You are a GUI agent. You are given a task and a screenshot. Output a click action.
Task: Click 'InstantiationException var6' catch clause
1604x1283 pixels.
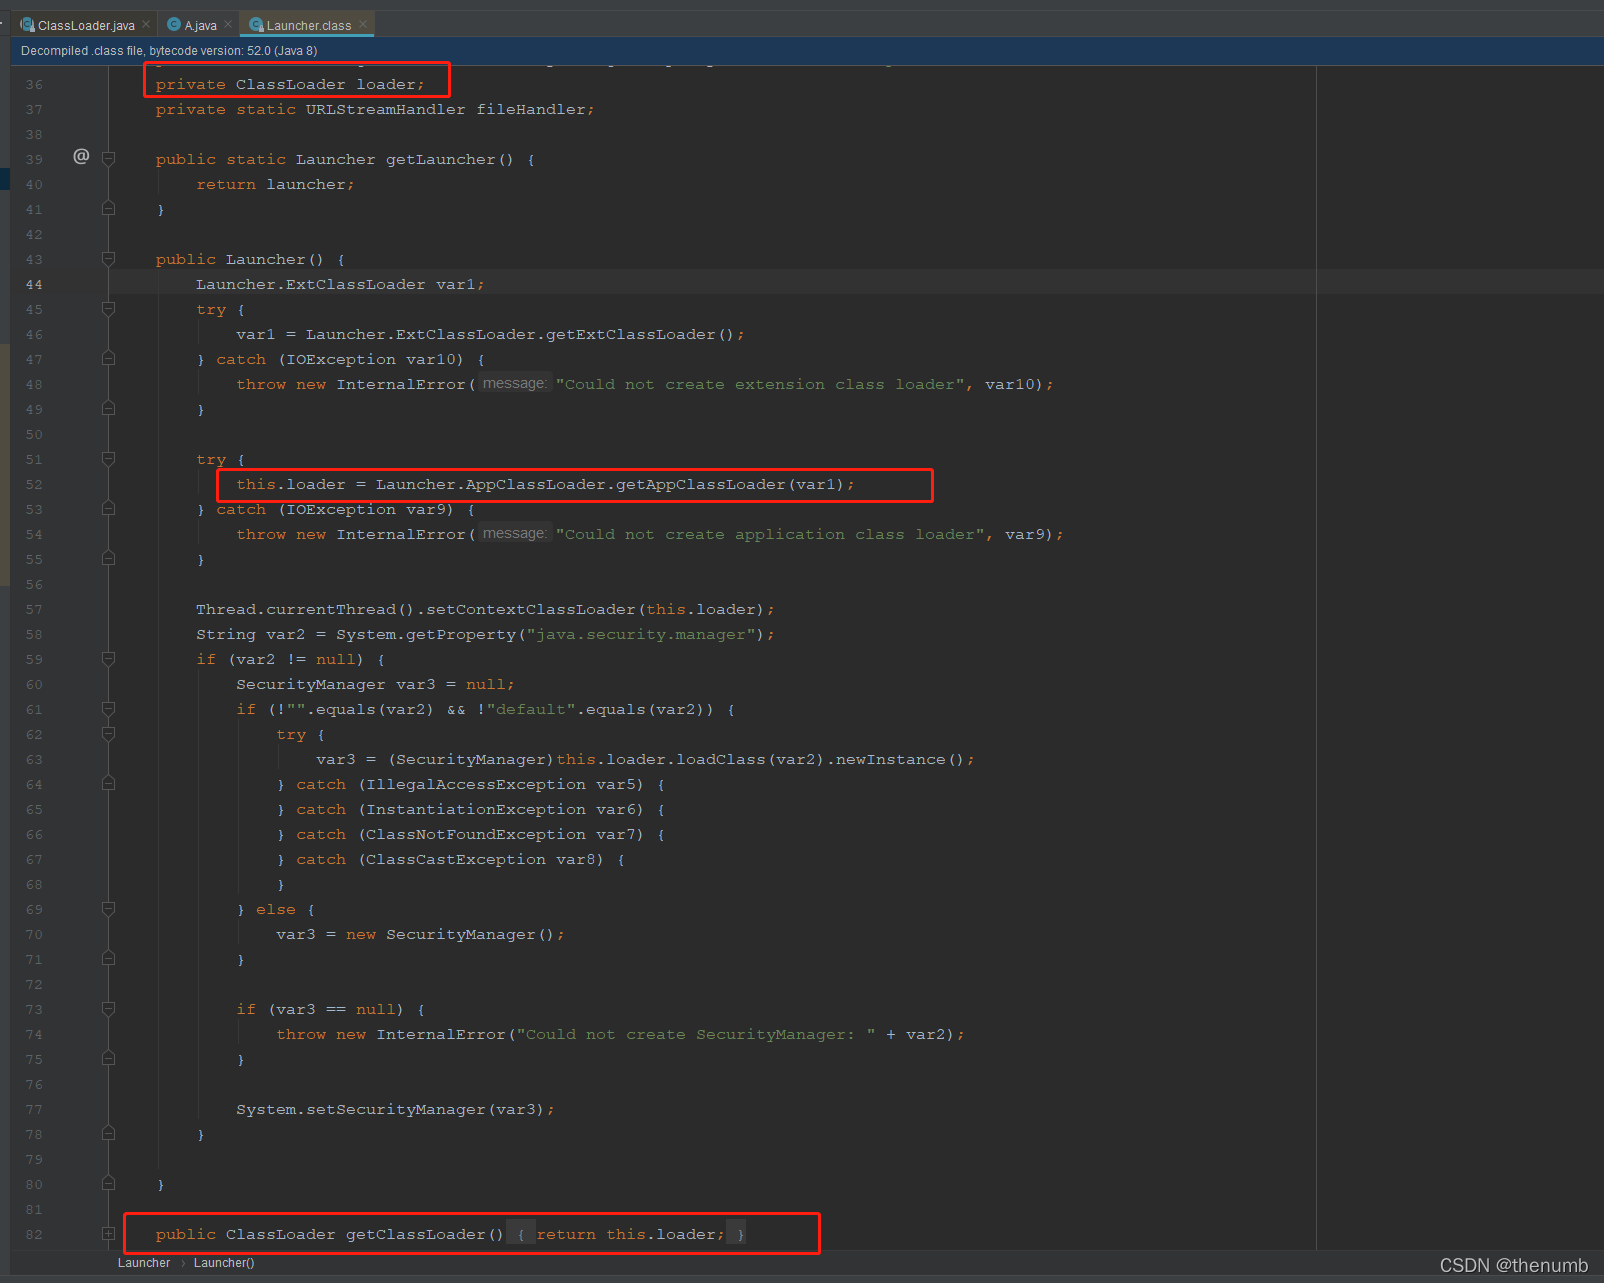(505, 810)
